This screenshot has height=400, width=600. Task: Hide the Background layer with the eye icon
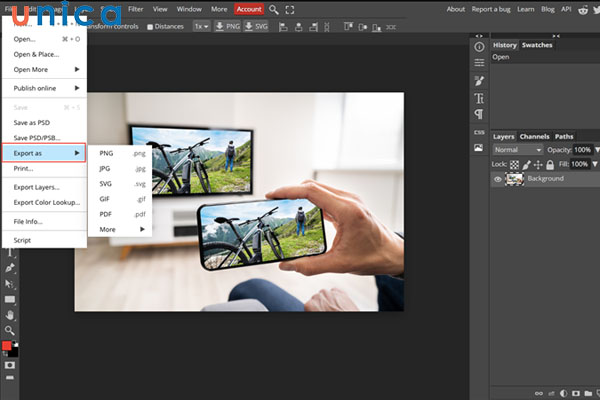click(498, 179)
